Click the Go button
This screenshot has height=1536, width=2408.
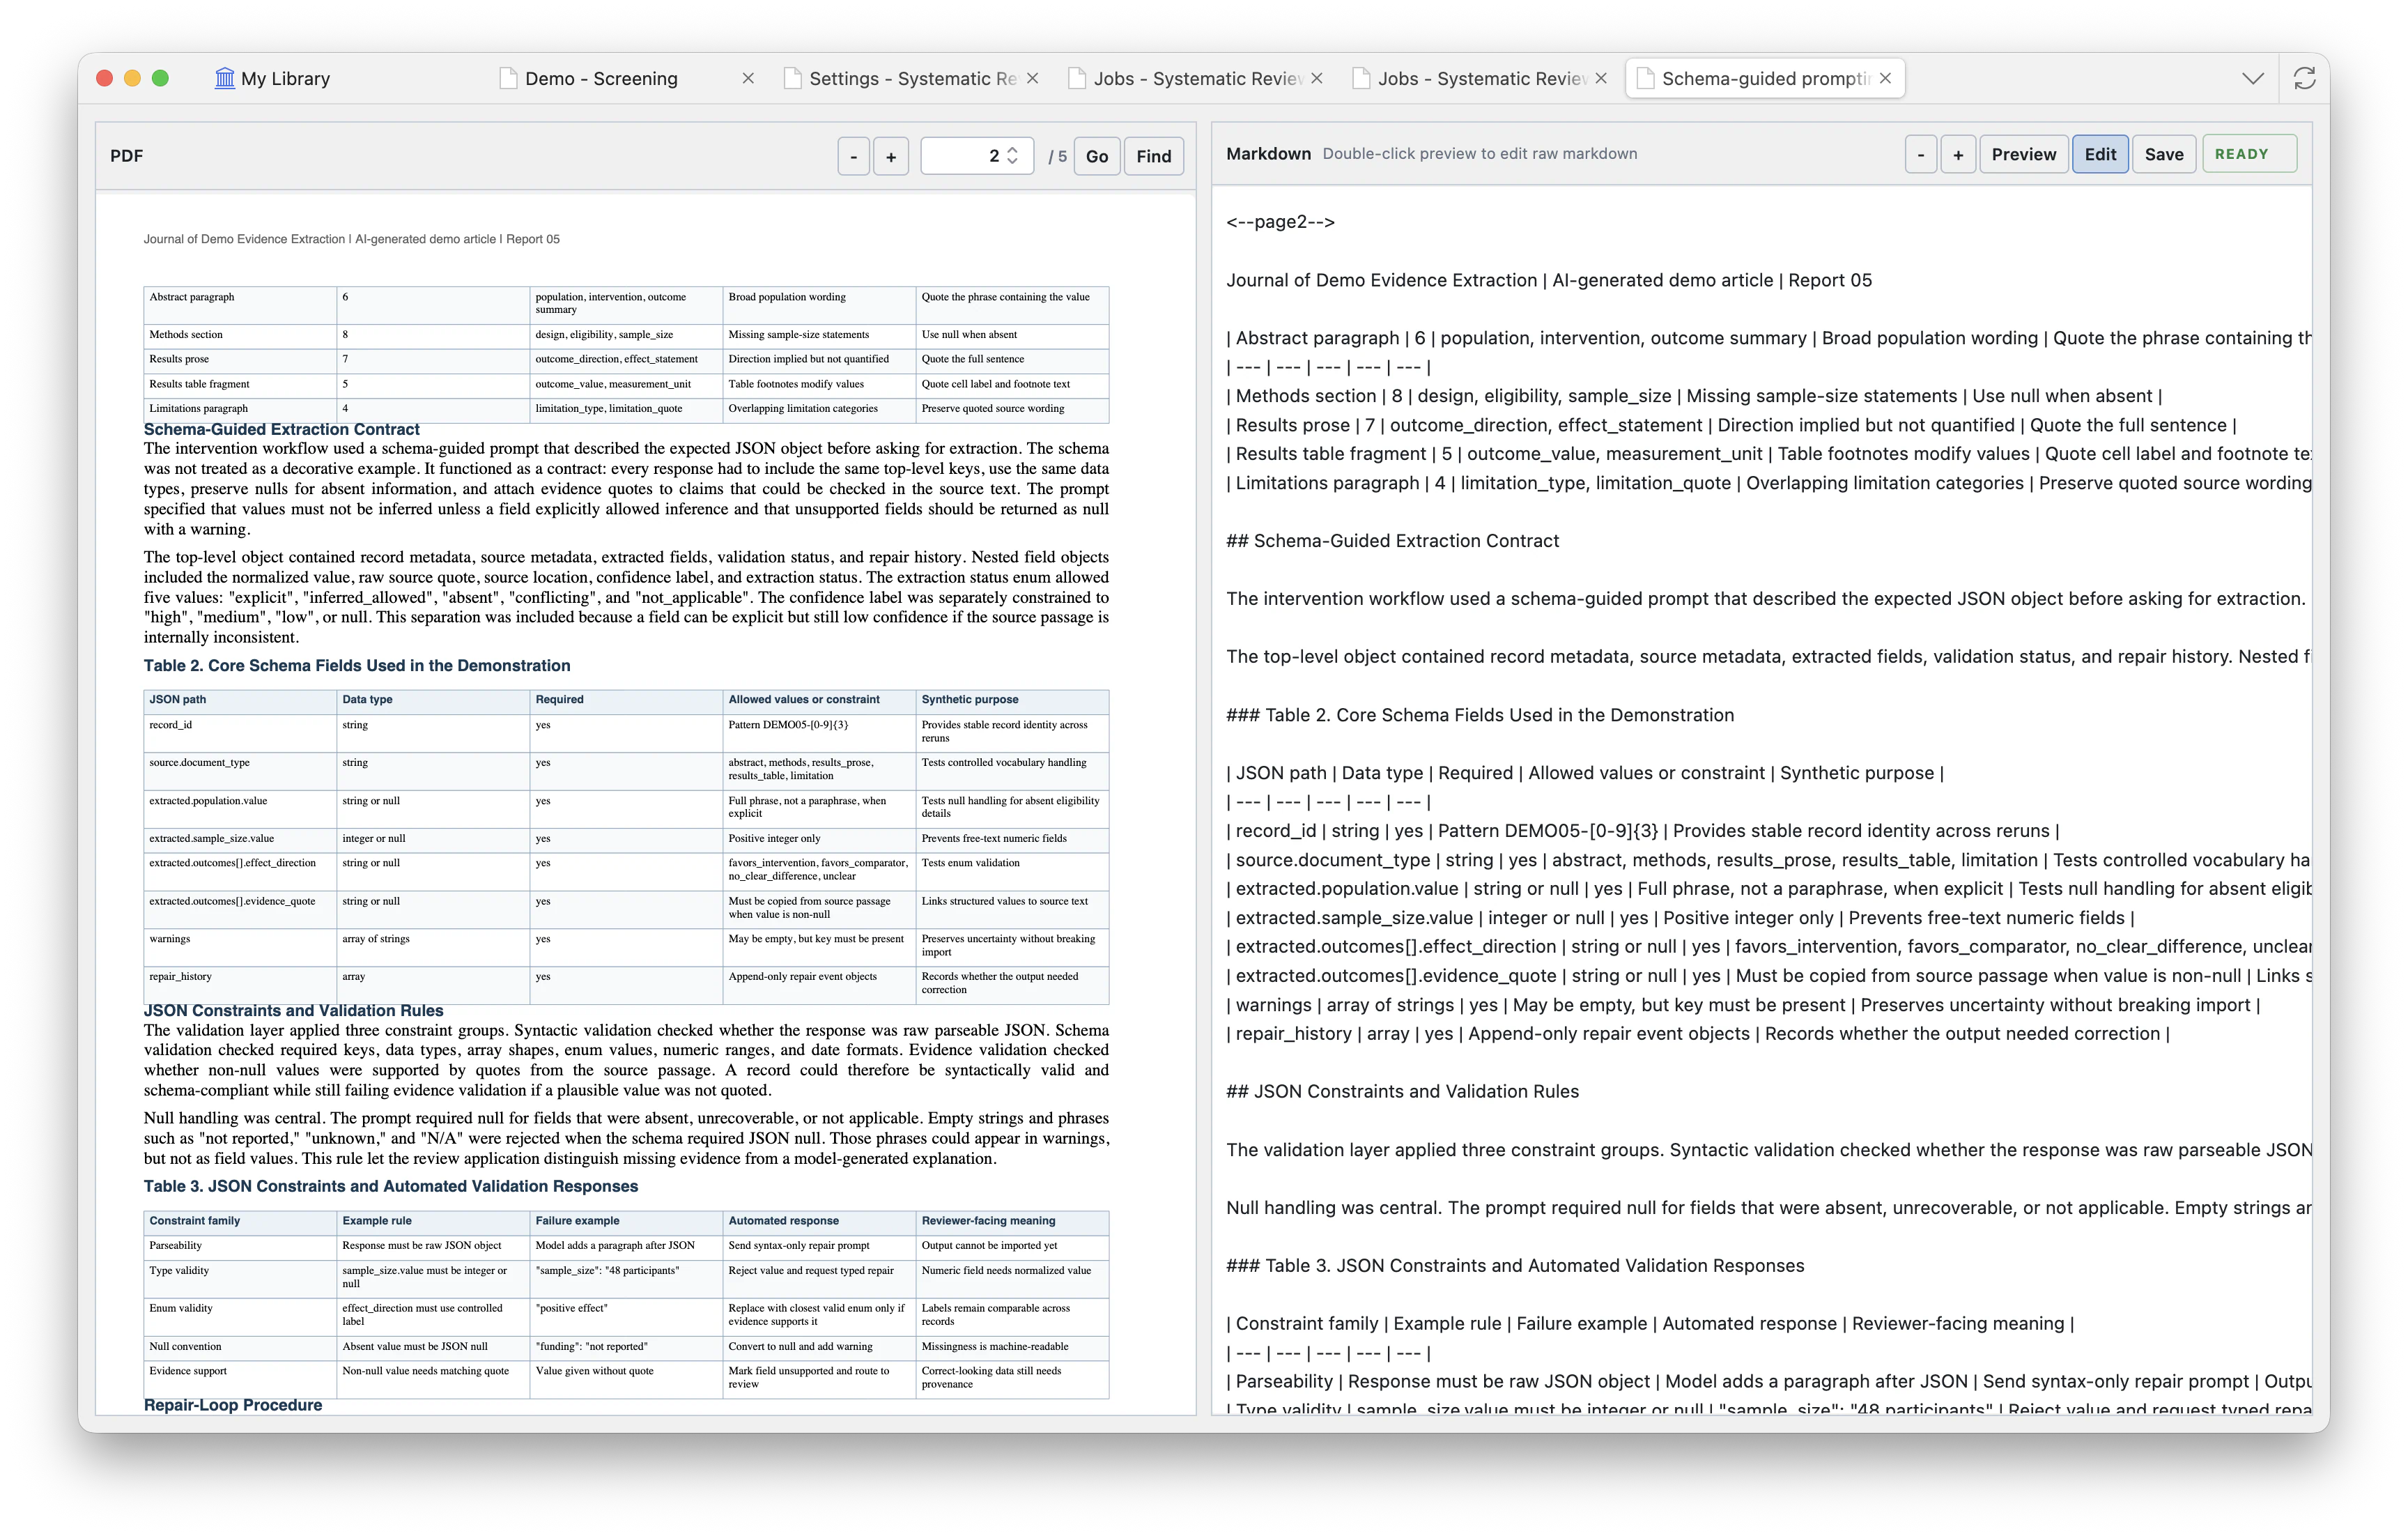point(1096,156)
